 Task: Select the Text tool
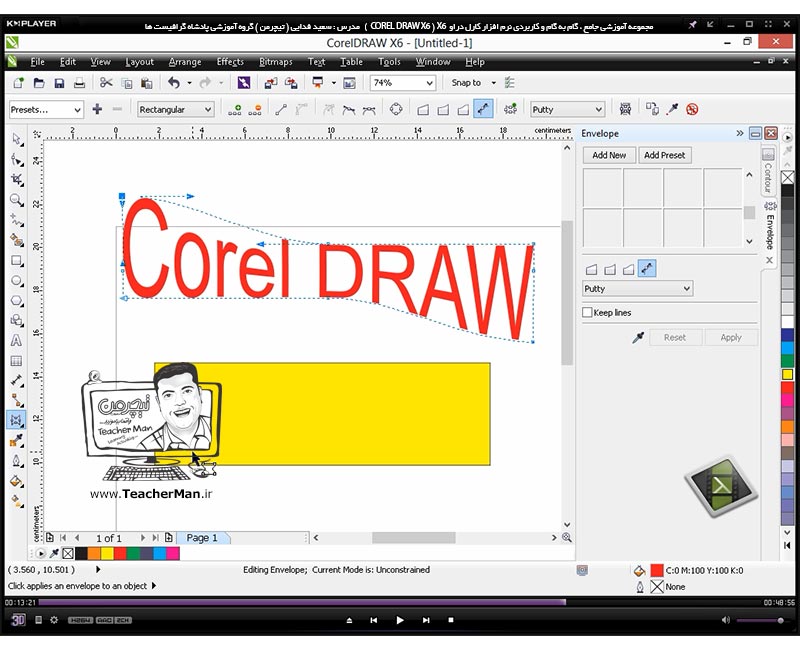click(x=16, y=340)
